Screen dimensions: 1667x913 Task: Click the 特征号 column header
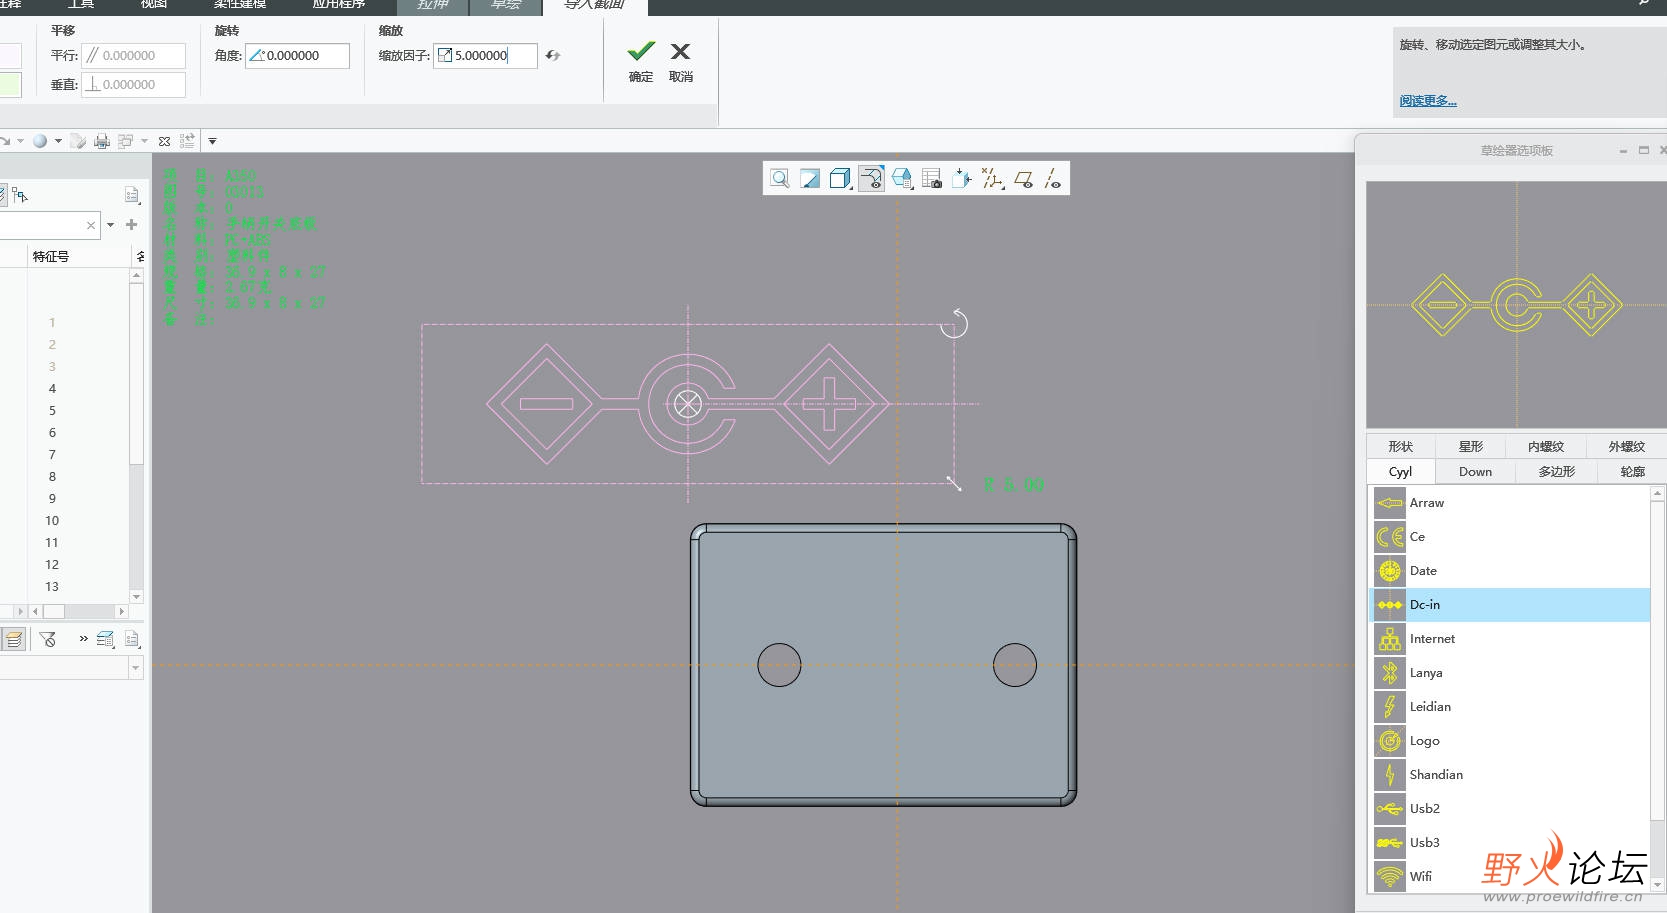(x=51, y=257)
